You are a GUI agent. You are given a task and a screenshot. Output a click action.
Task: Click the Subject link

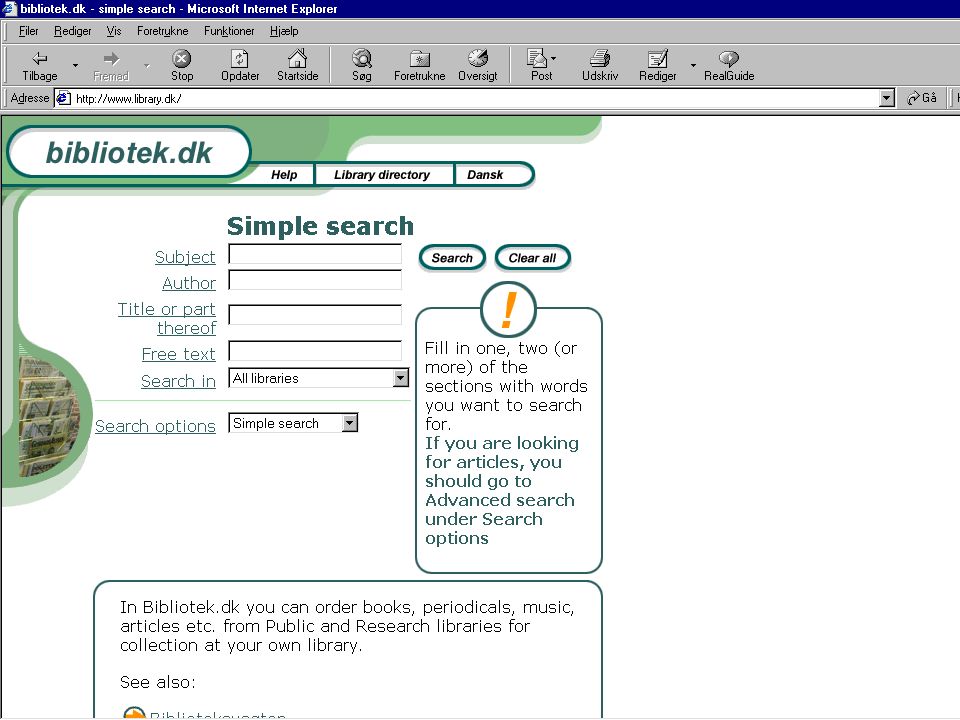pyautogui.click(x=185, y=257)
